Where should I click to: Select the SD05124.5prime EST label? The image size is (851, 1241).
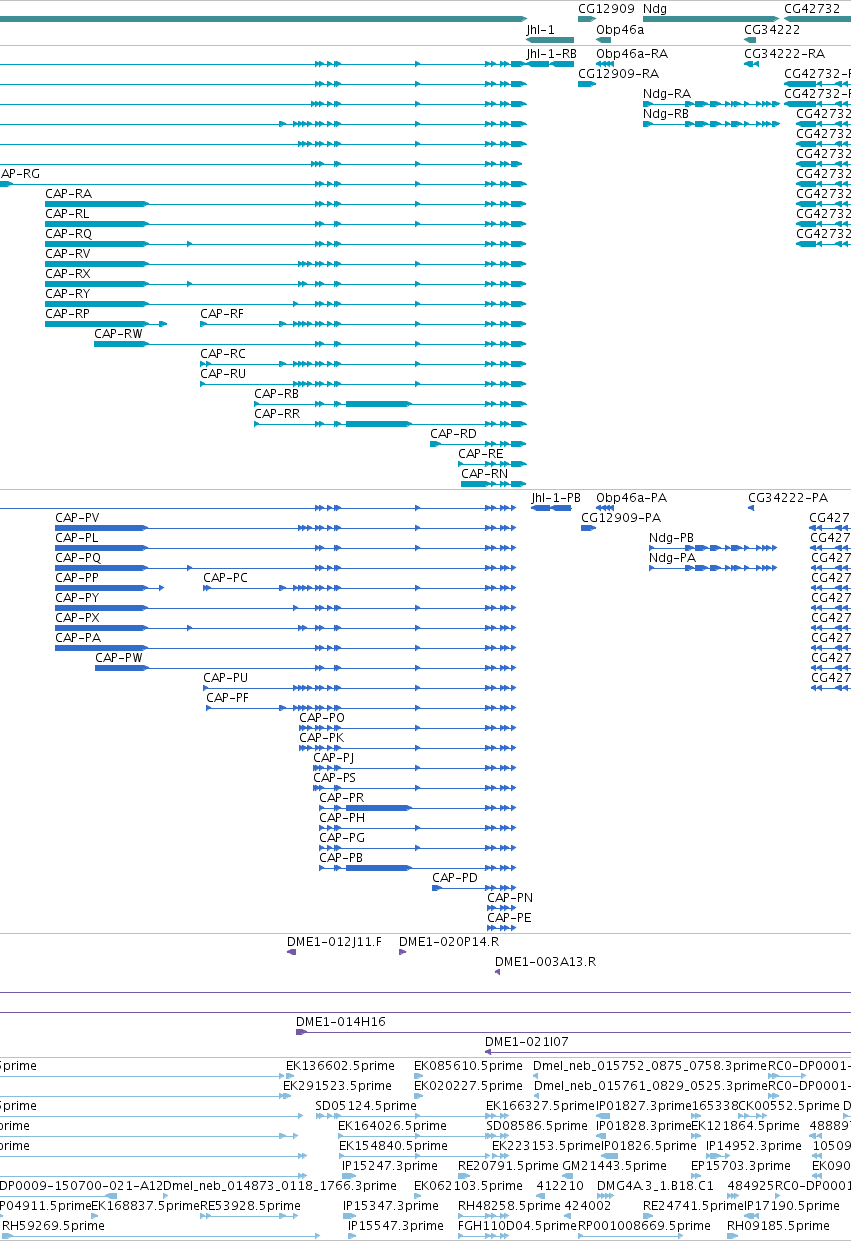click(365, 1106)
